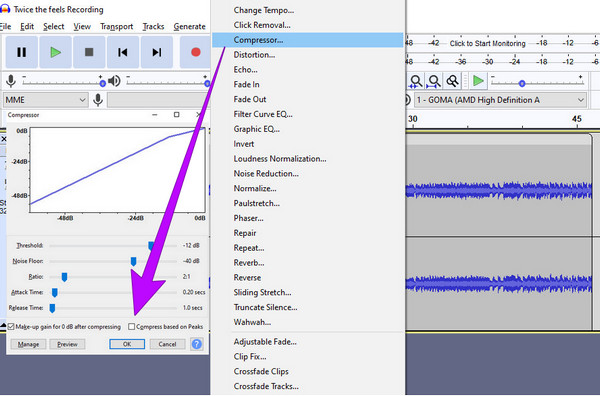
Task: Click the Noise Floor slider handle
Action: (x=133, y=261)
